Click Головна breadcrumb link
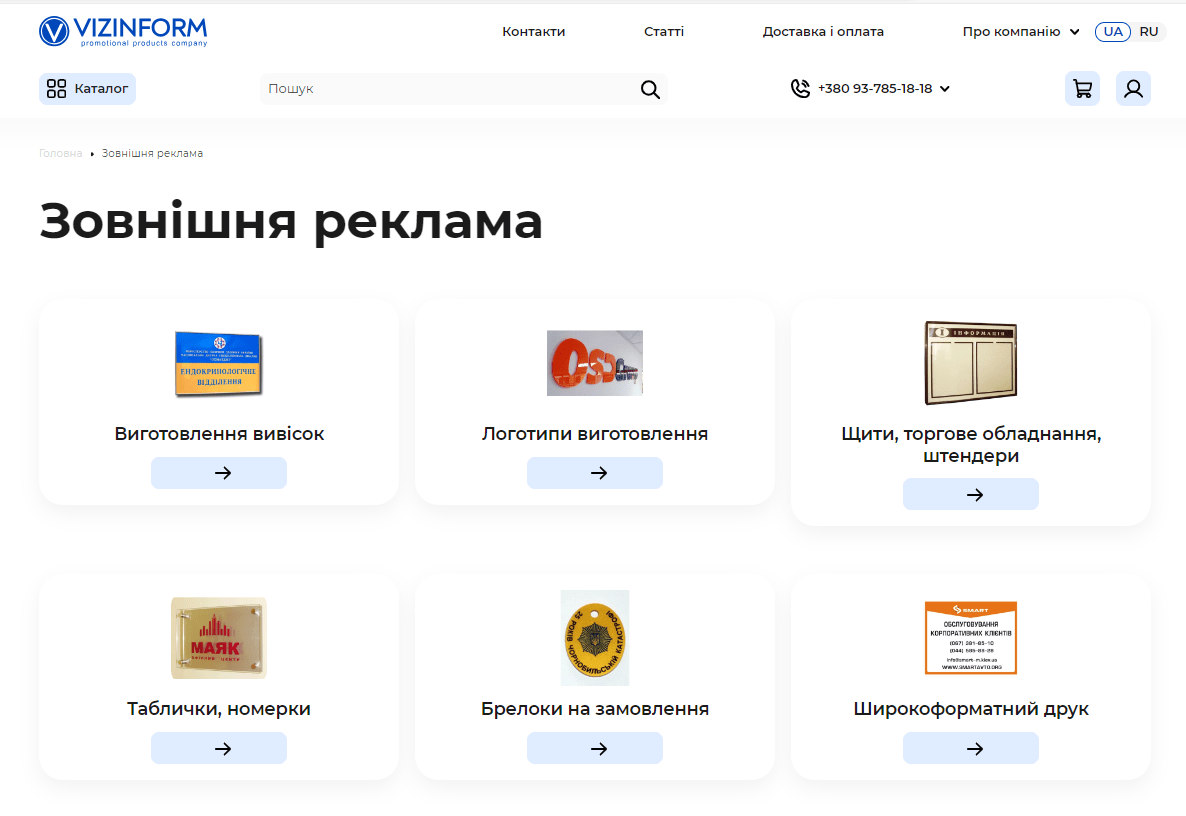Screen dimensions: 1186x816 [60, 154]
